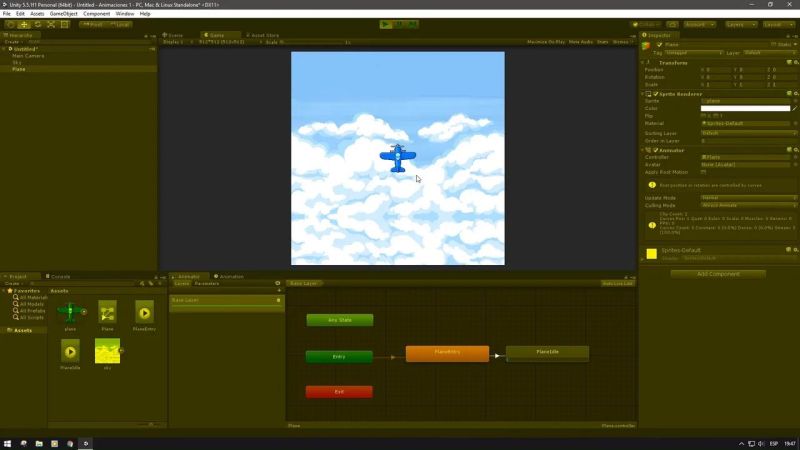This screenshot has width=800, height=450.
Task: Add new animator layer plus icon
Action: [279, 290]
